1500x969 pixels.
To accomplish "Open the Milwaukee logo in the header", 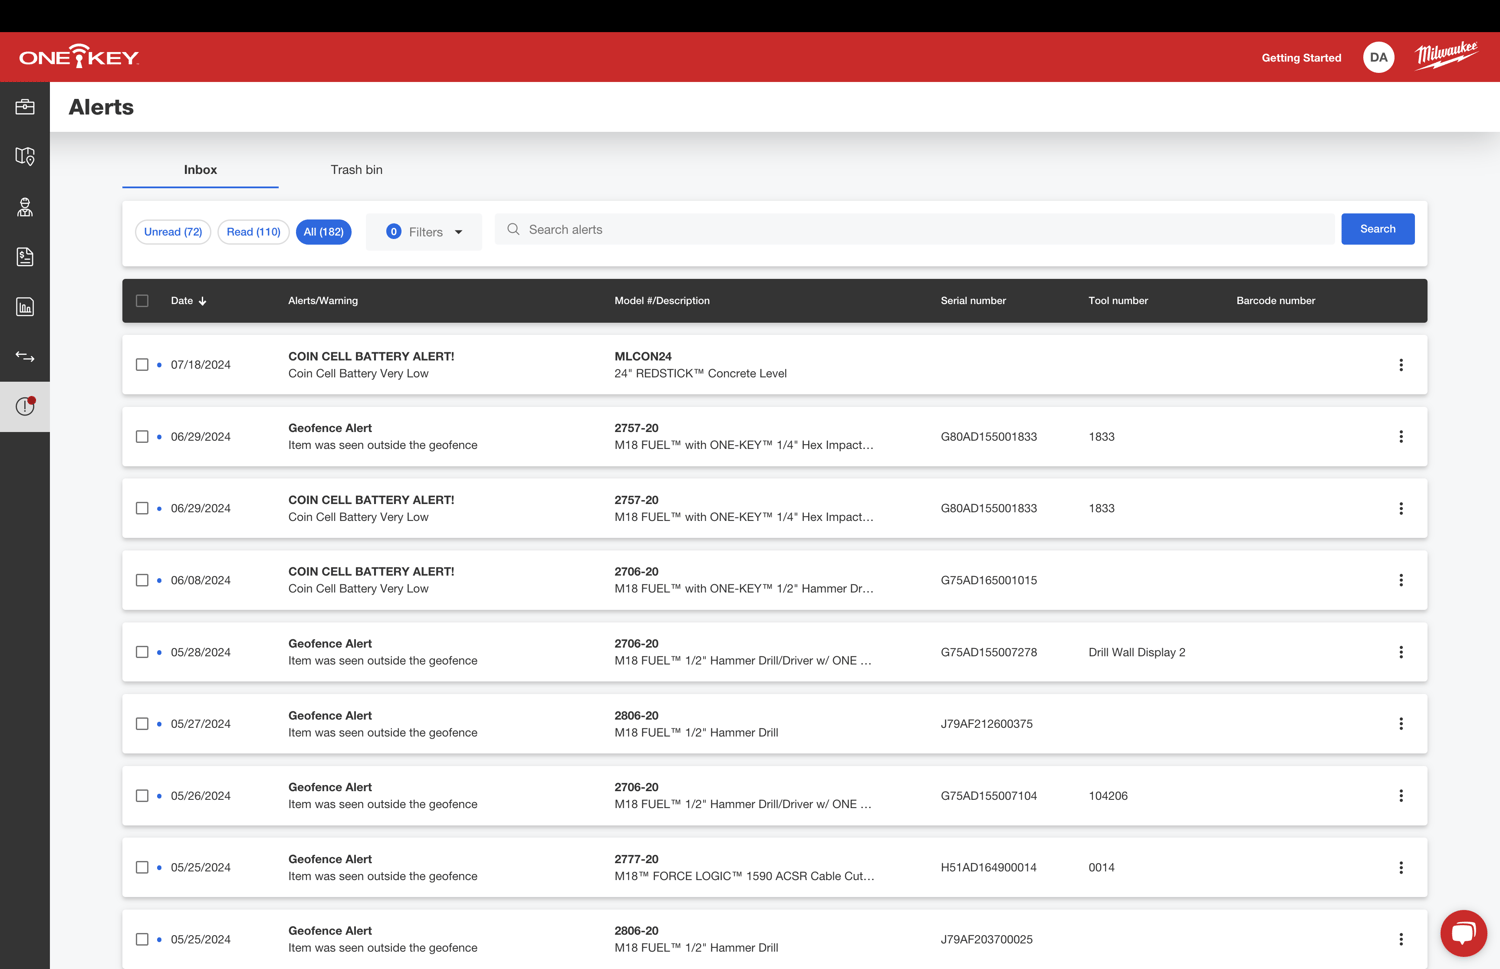I will coord(1447,55).
